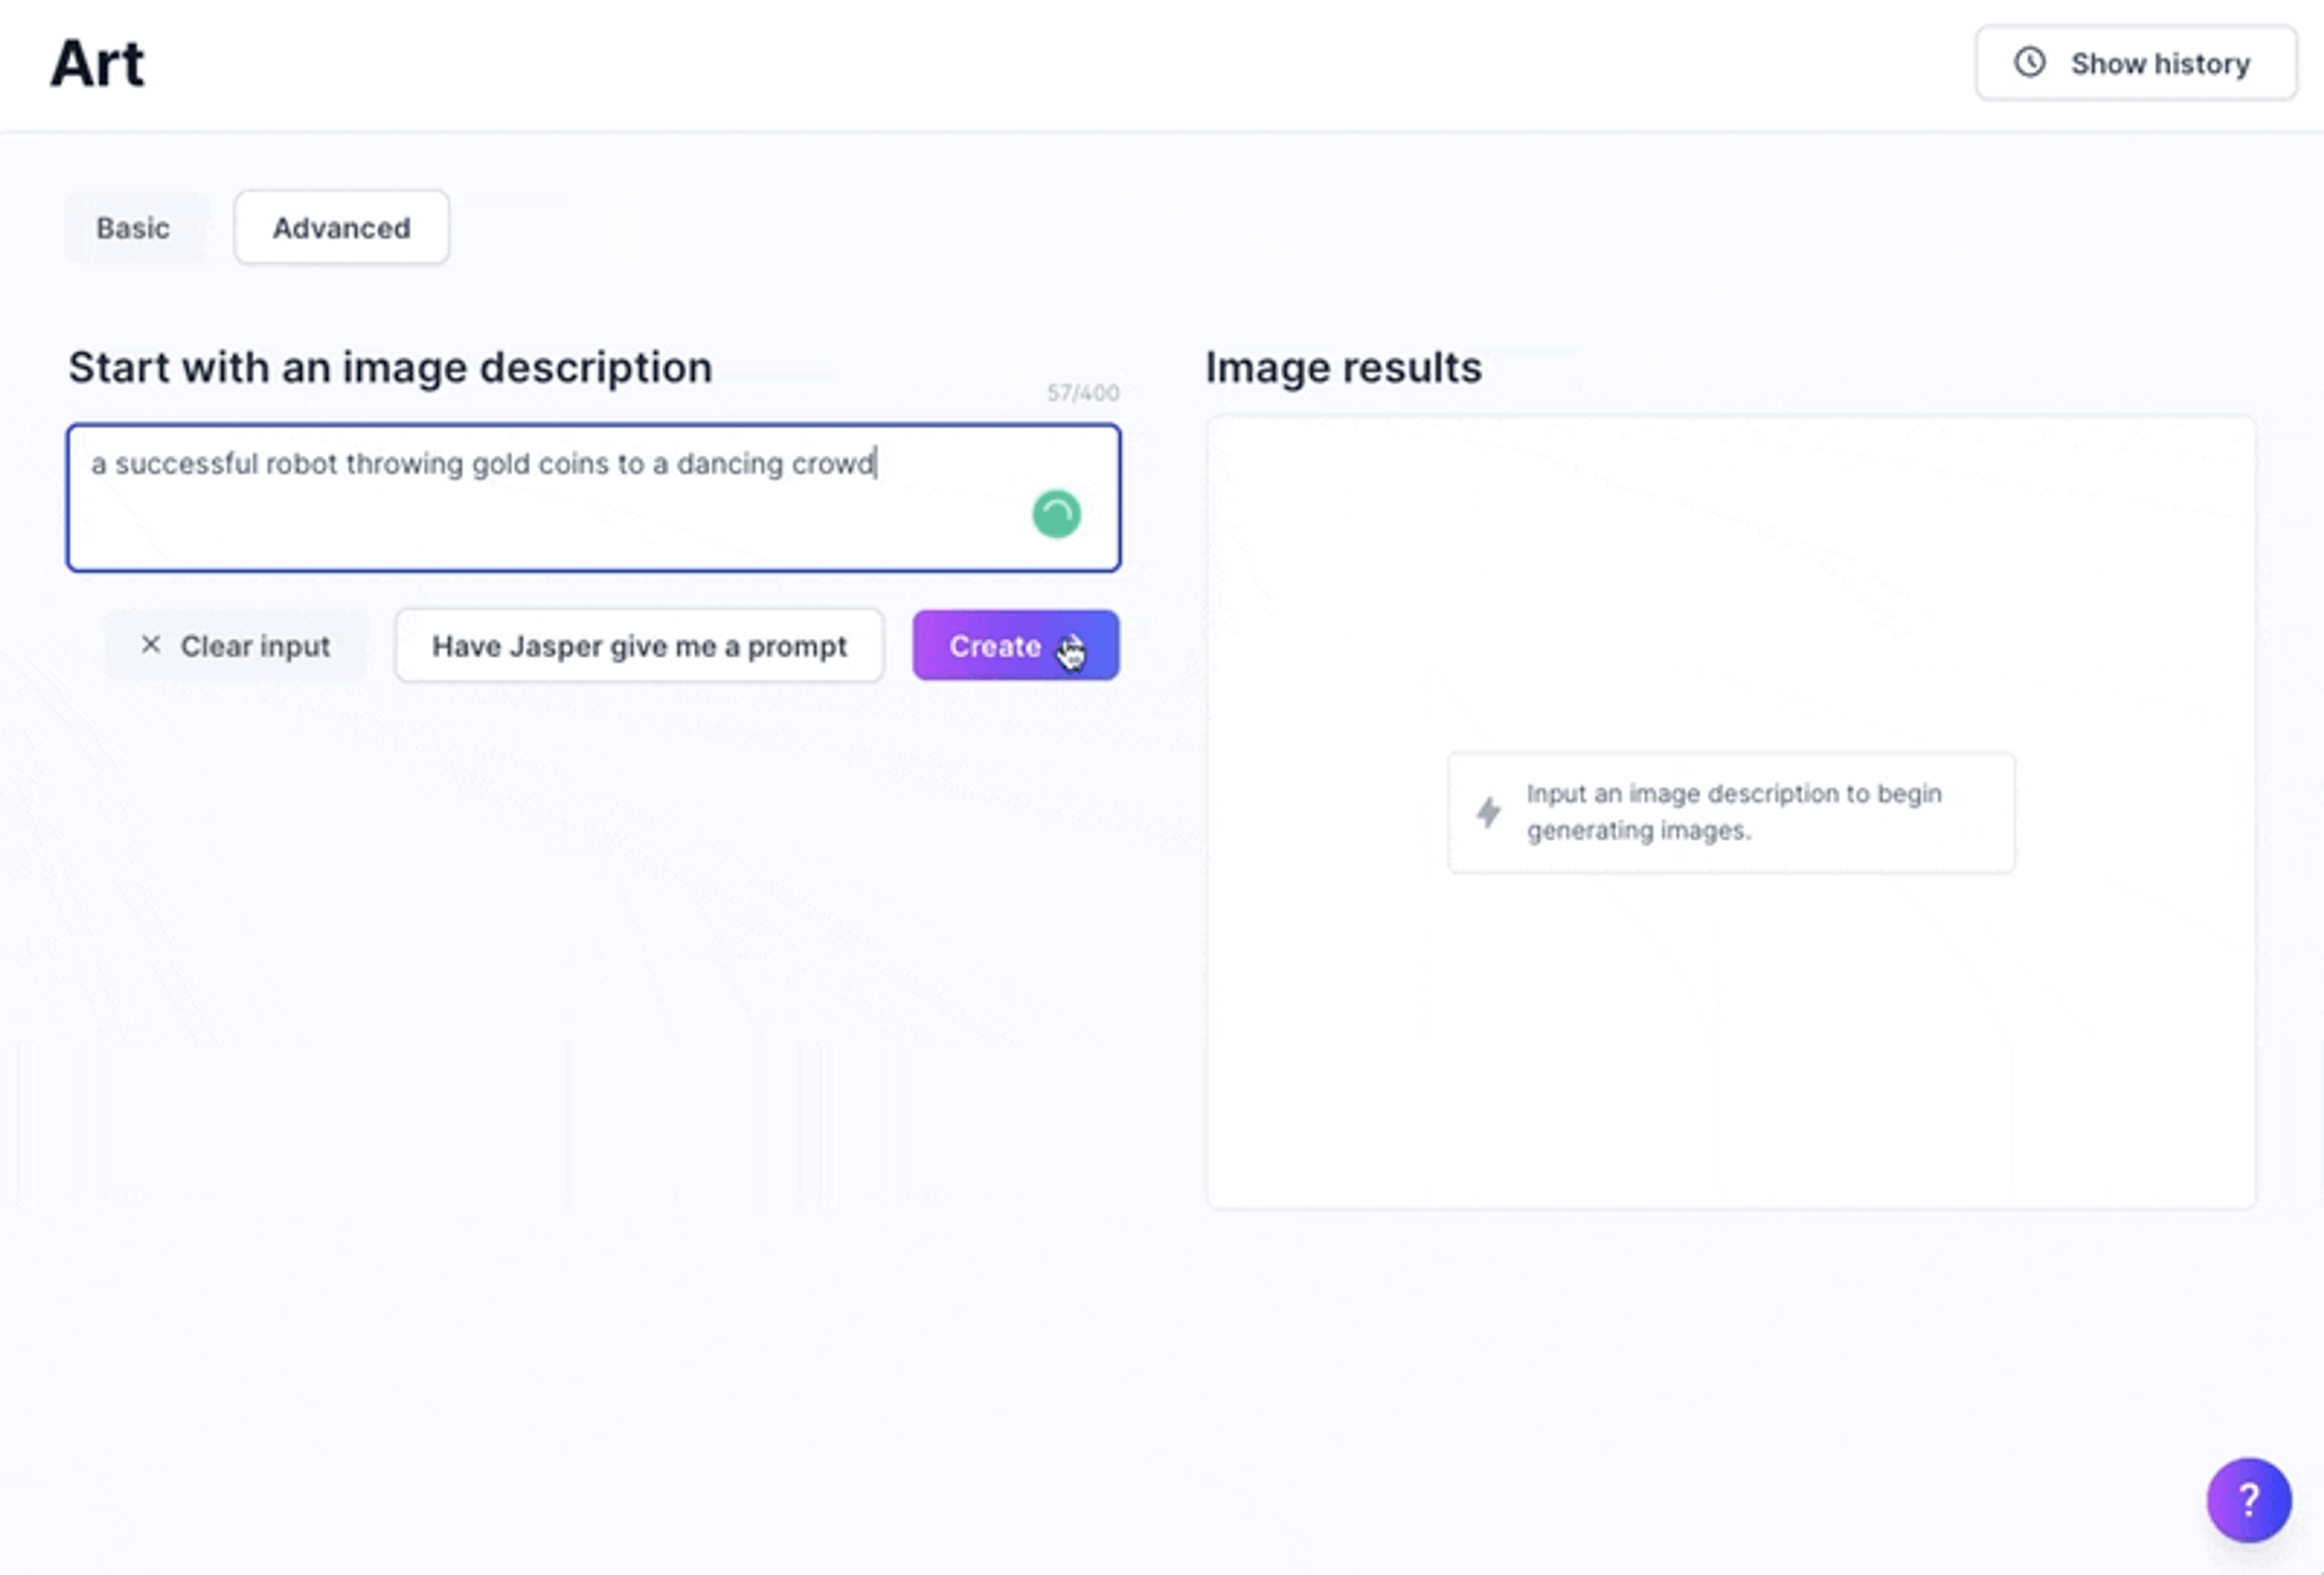Image resolution: width=2324 pixels, height=1575 pixels.
Task: Click the Image results heading
Action: (x=1343, y=368)
